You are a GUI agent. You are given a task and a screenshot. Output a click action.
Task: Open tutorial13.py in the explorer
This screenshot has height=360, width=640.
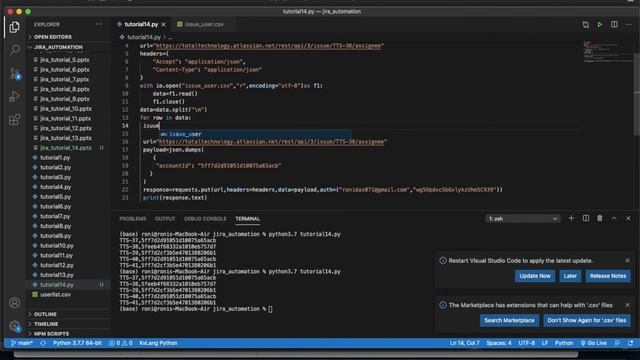tap(57, 275)
